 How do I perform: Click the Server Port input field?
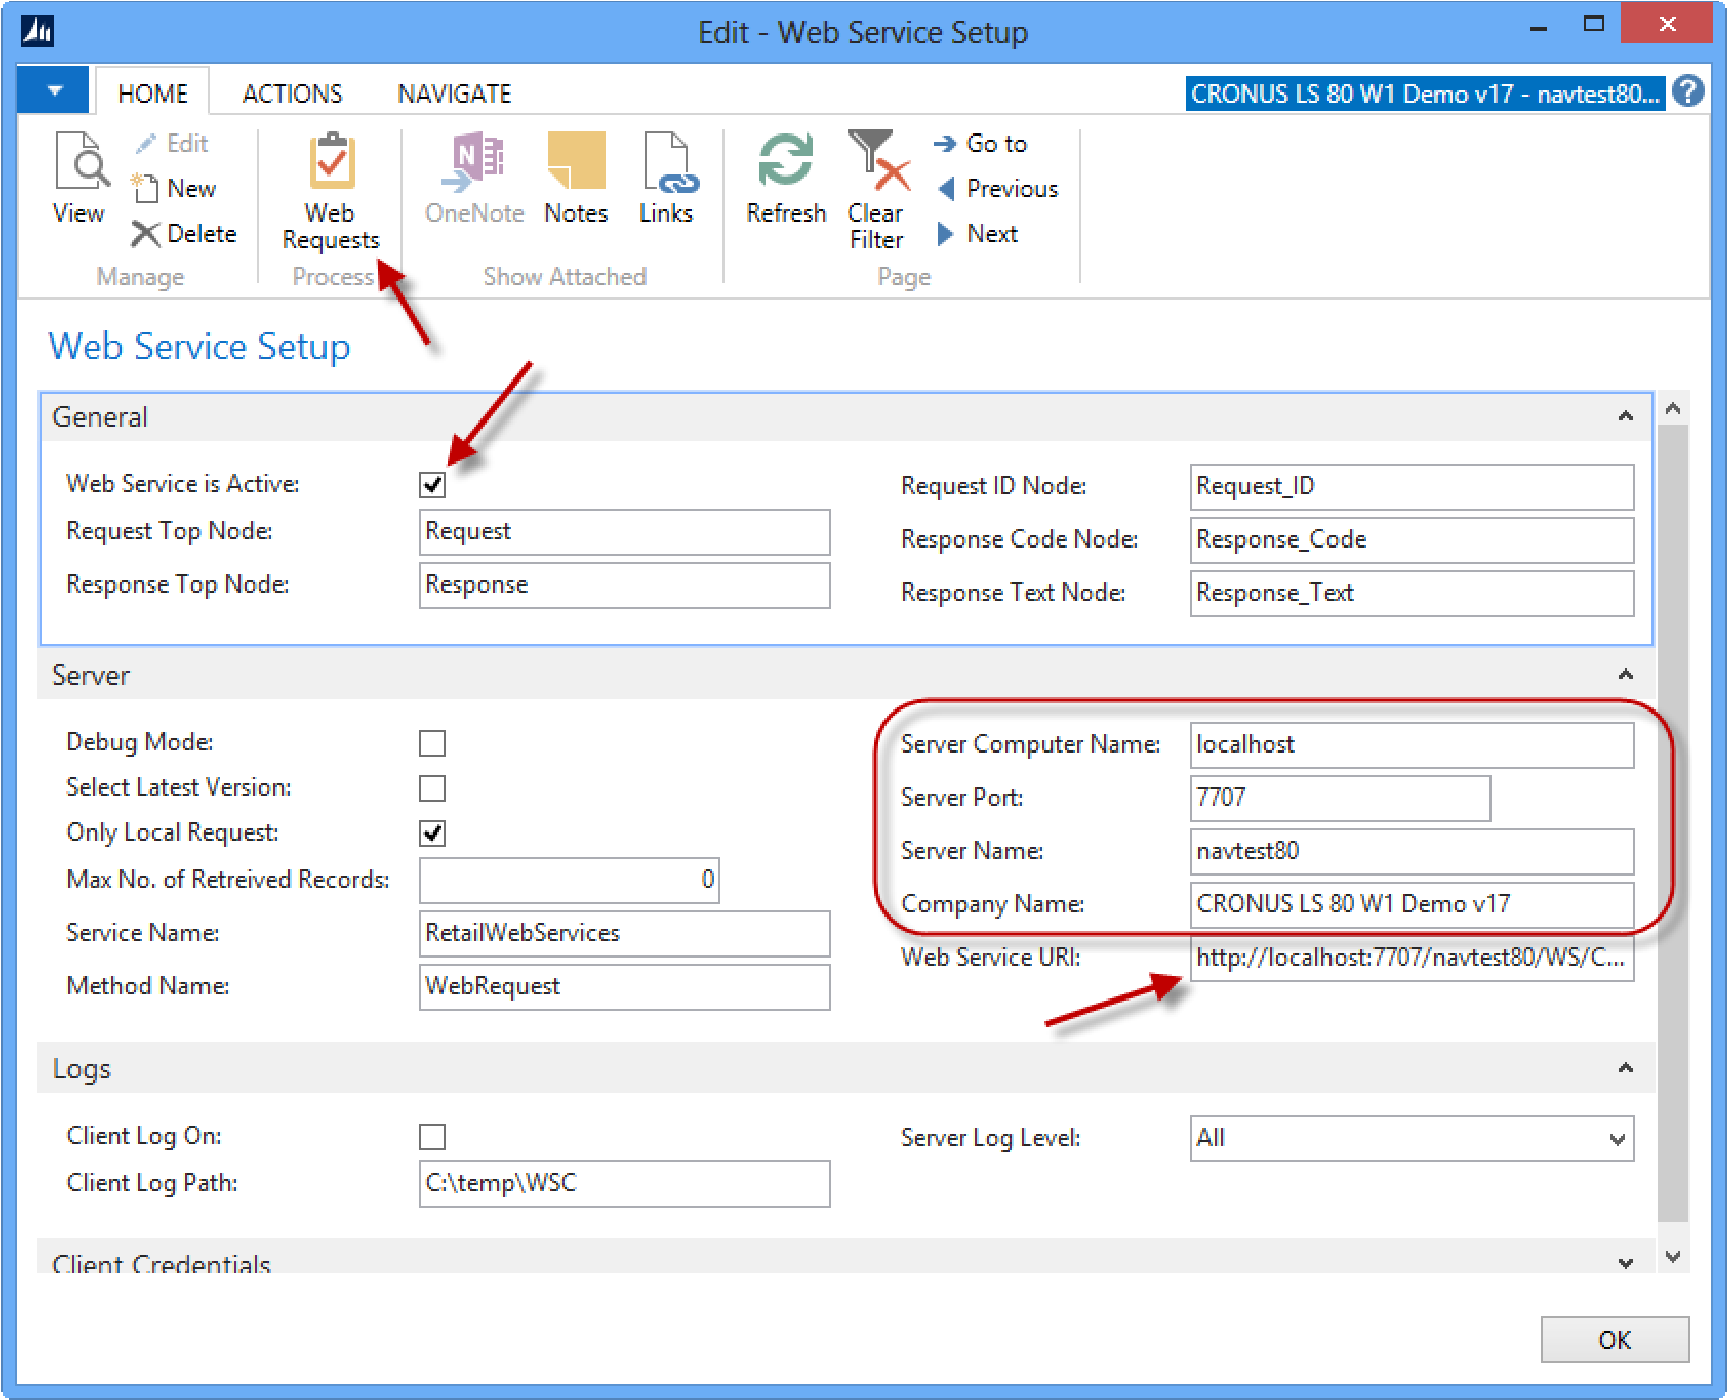coord(1339,798)
